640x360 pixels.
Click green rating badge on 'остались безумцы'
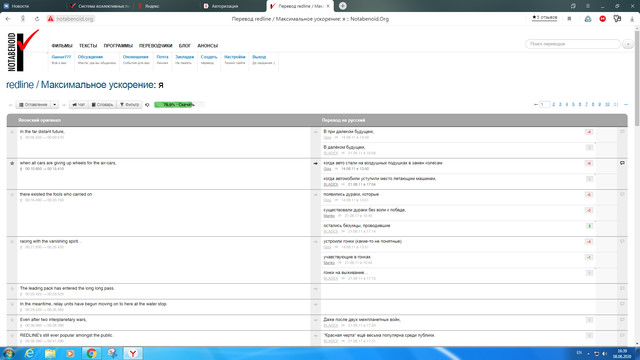pyautogui.click(x=589, y=226)
